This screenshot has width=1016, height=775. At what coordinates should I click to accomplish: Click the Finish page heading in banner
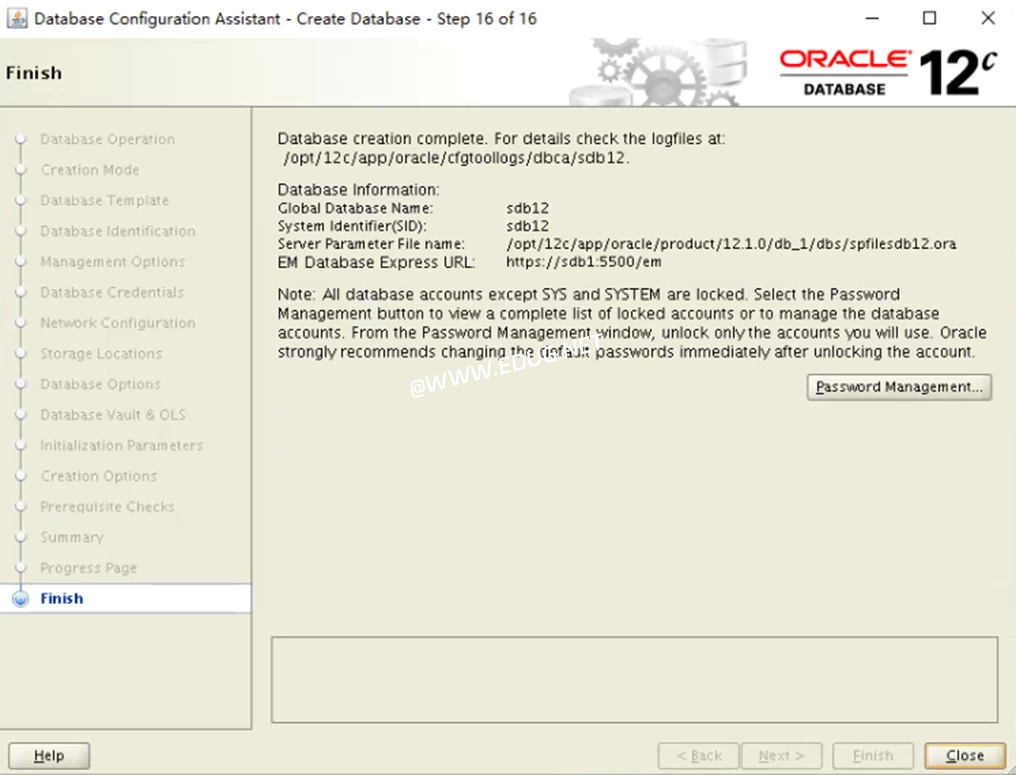click(34, 73)
